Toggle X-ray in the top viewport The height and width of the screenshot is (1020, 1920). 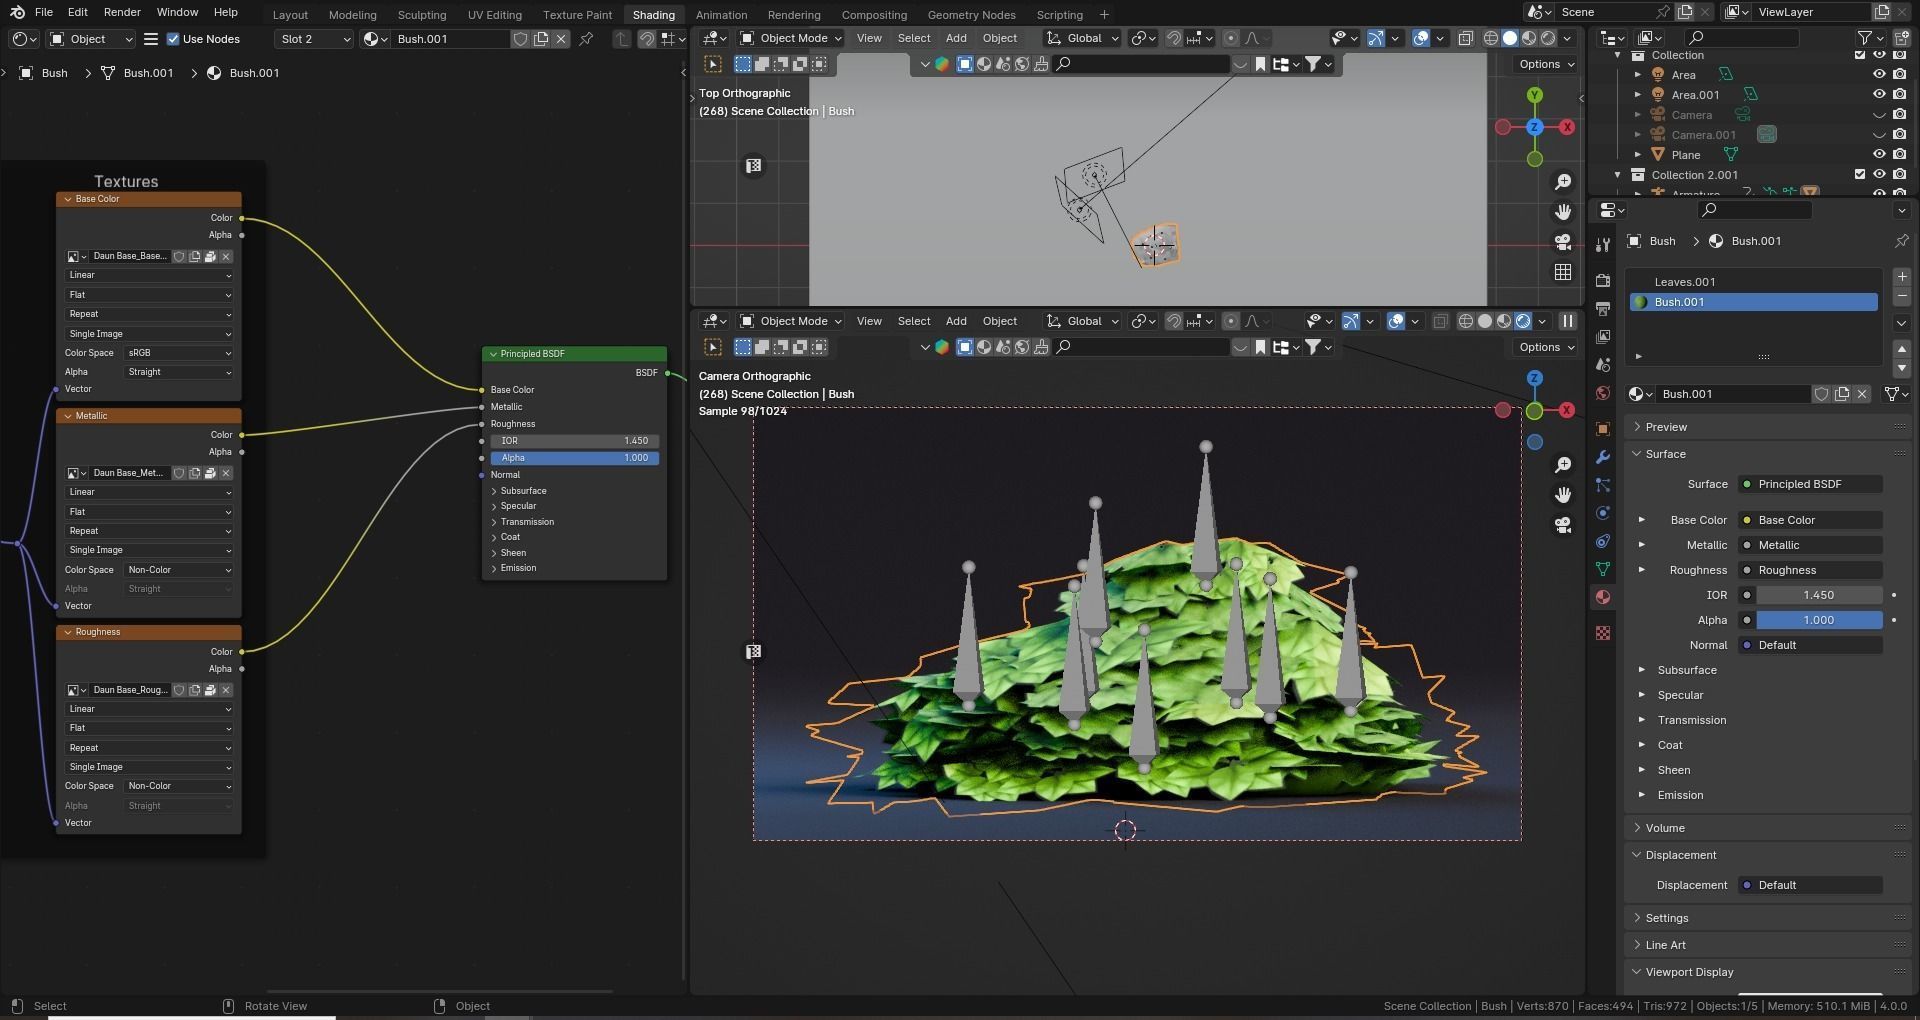1465,38
